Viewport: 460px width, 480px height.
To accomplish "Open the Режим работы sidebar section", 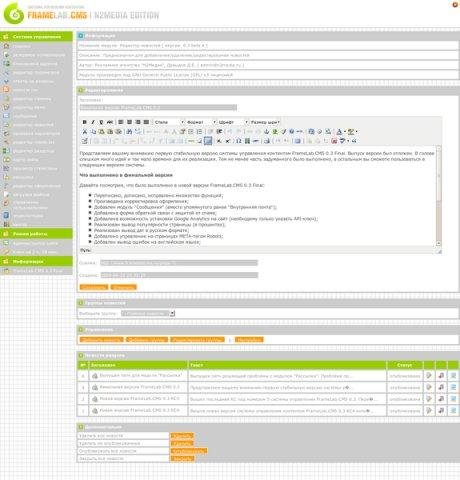I will (36, 234).
